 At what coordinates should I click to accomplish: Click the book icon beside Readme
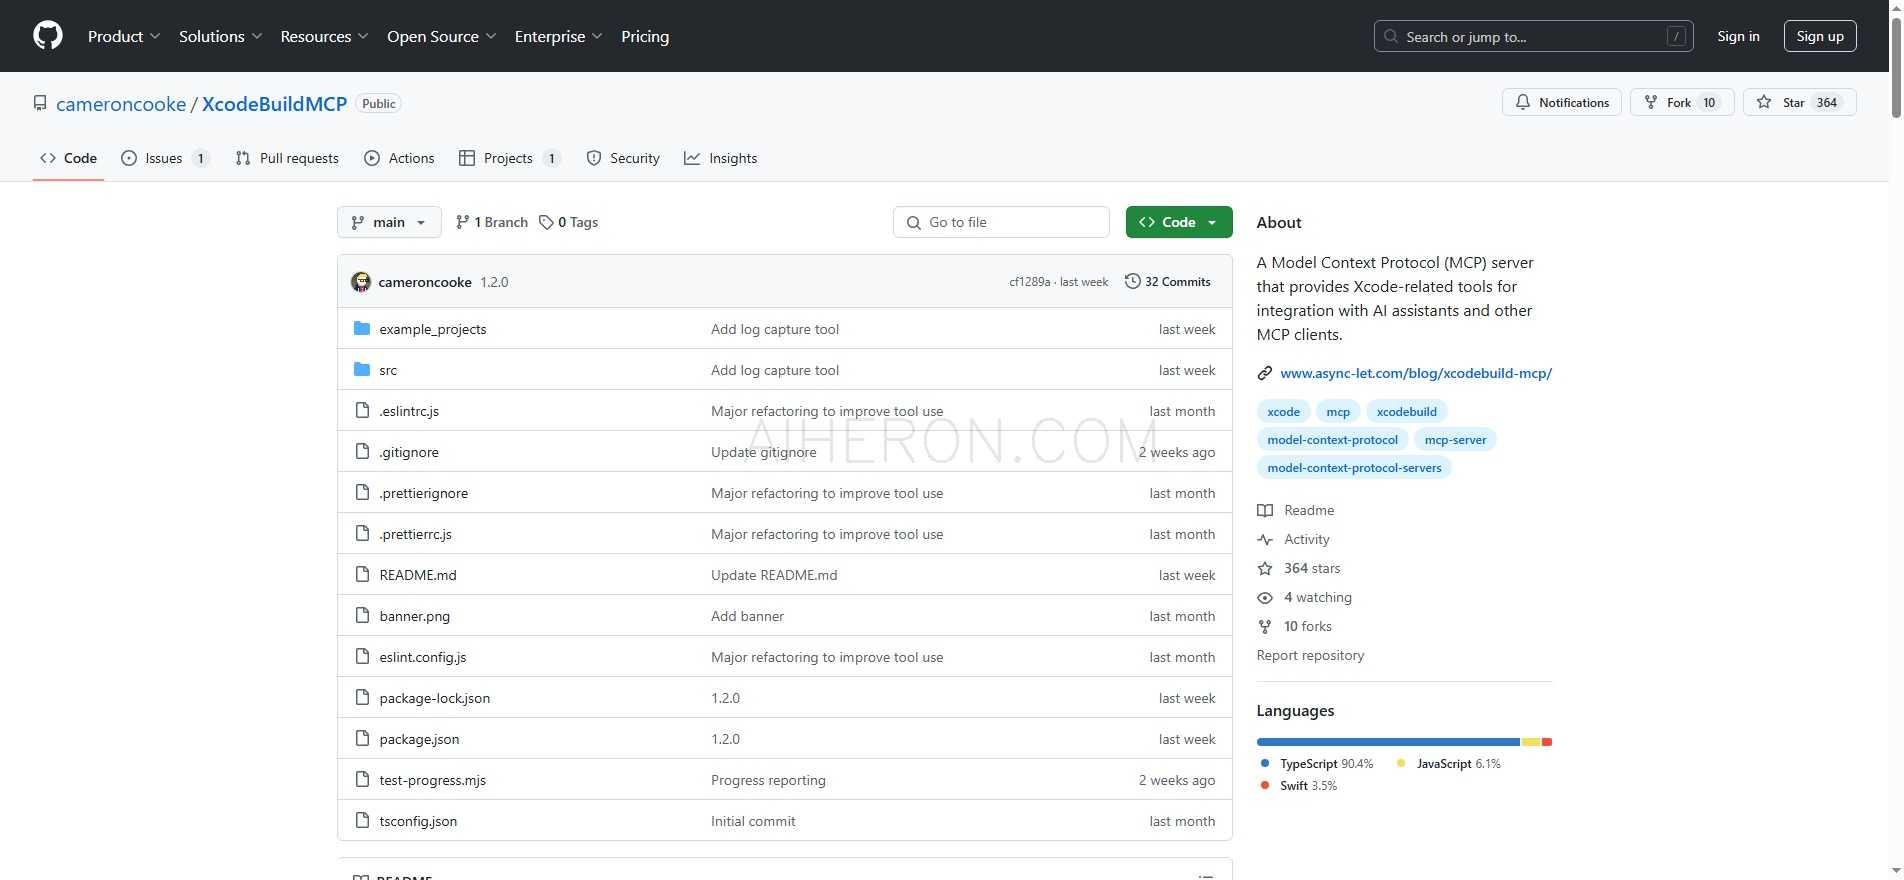pyautogui.click(x=1265, y=510)
